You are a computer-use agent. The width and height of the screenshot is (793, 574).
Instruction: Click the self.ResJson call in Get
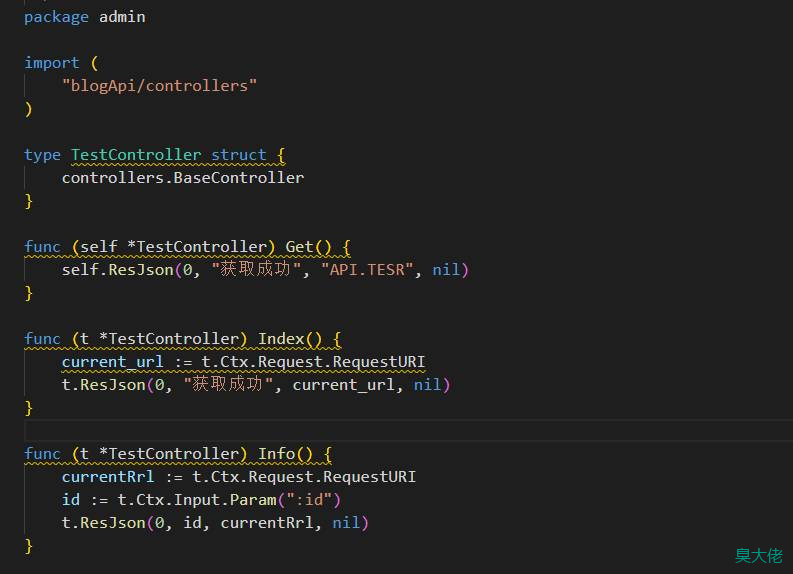(x=117, y=270)
